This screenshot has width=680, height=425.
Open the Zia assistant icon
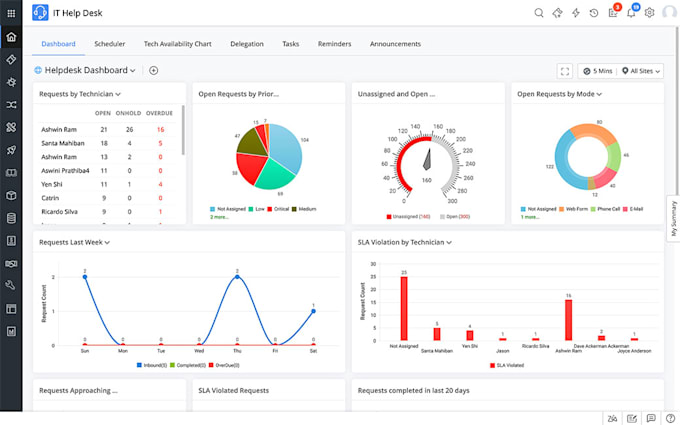612,418
